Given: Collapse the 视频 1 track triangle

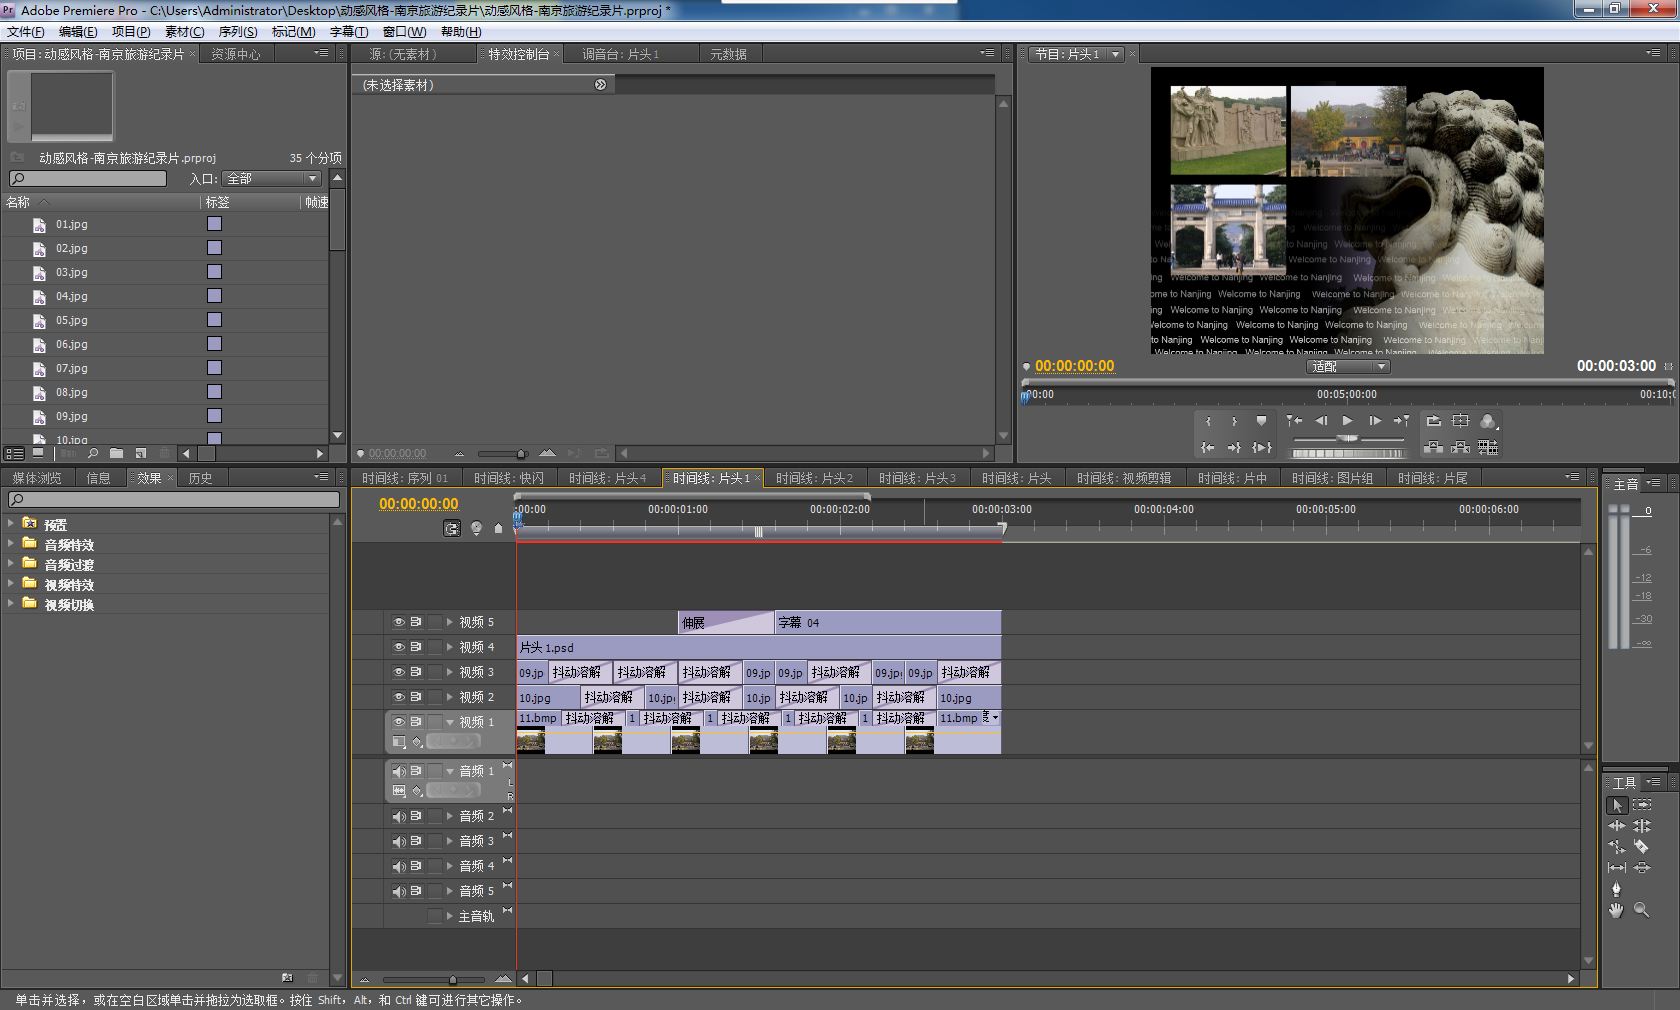Looking at the screenshot, I should [x=450, y=722].
